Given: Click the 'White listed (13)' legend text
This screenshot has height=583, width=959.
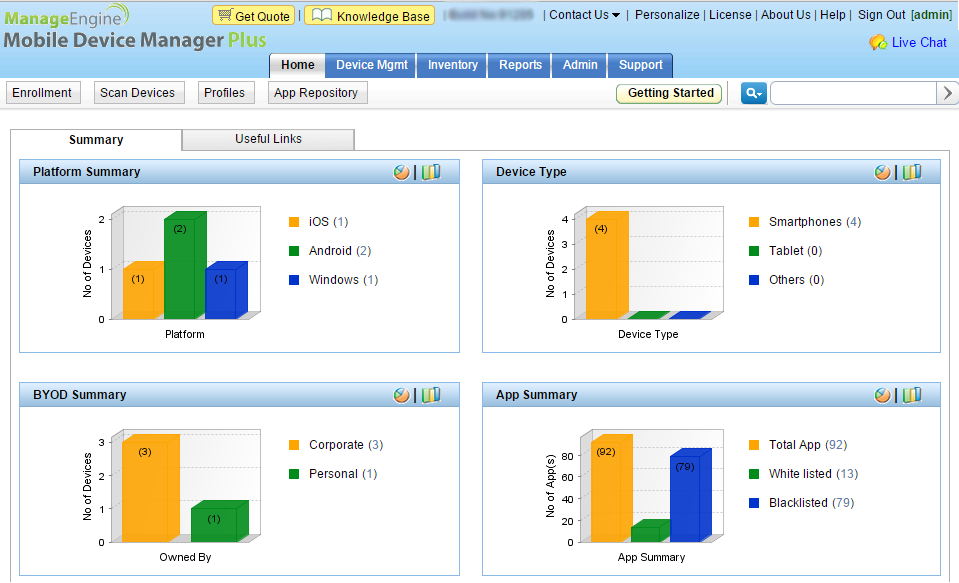Looking at the screenshot, I should [x=813, y=474].
